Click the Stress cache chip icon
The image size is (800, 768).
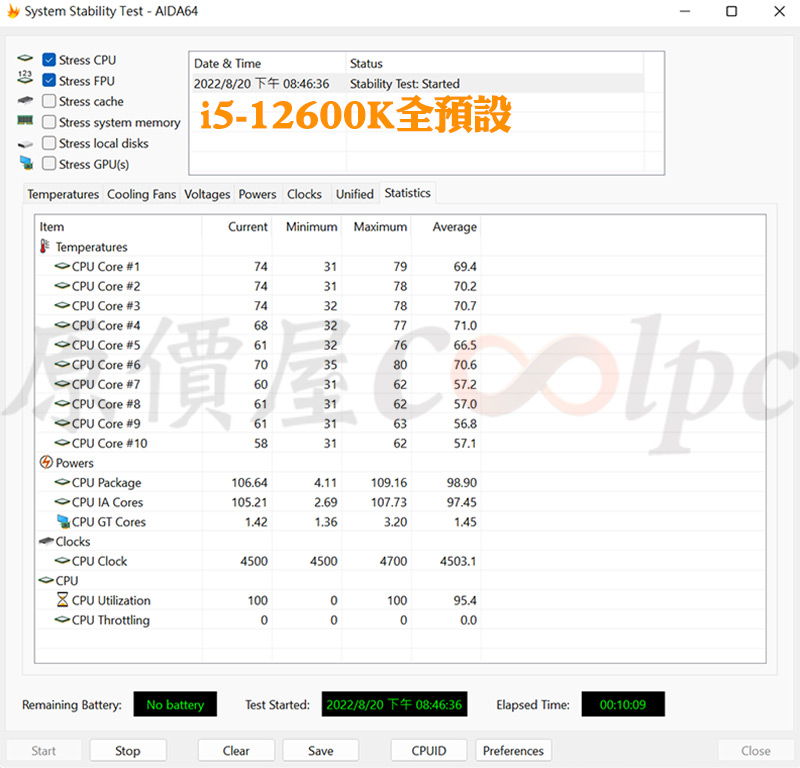(25, 100)
